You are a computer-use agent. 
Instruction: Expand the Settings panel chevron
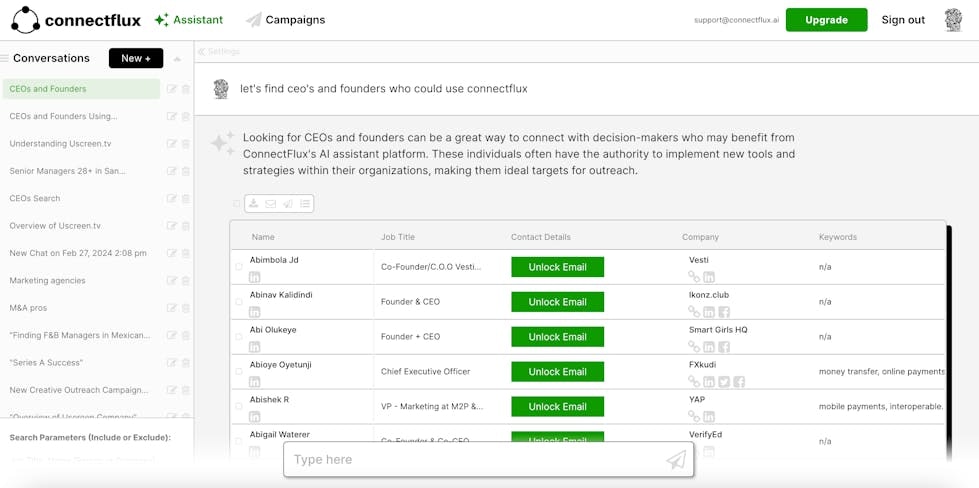pos(201,51)
